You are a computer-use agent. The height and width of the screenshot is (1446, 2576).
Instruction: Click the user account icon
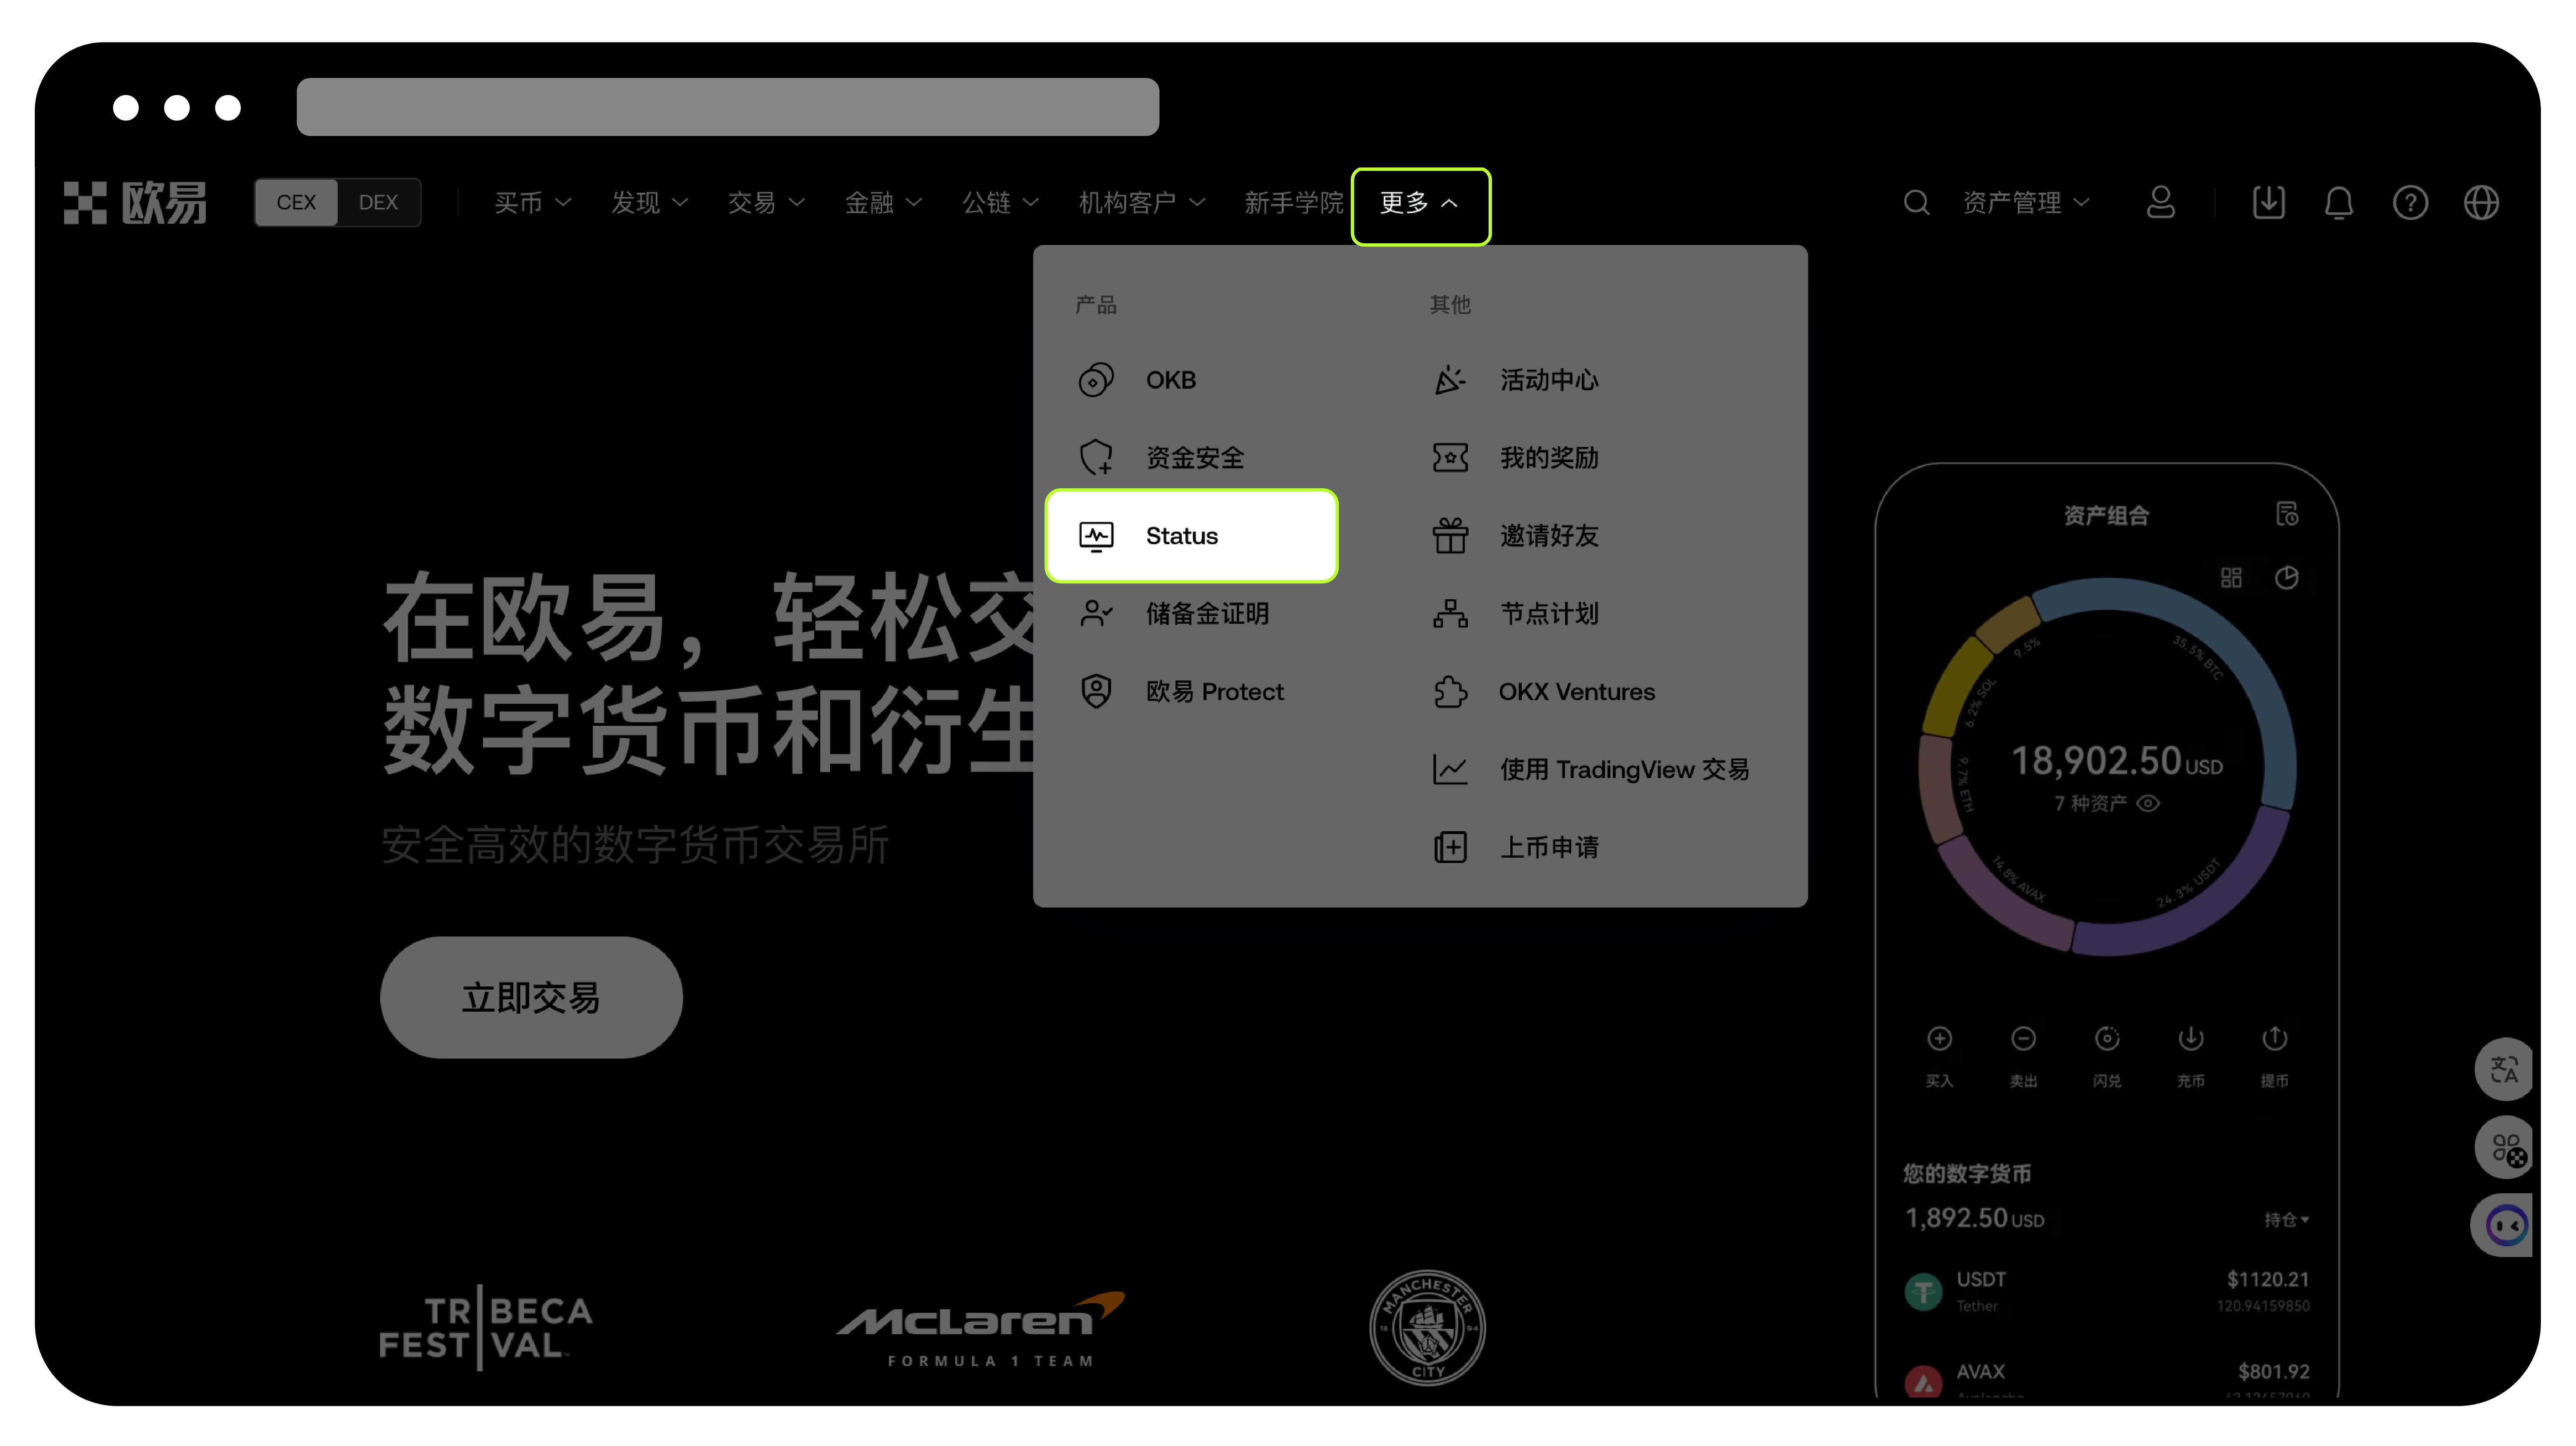tap(2160, 202)
